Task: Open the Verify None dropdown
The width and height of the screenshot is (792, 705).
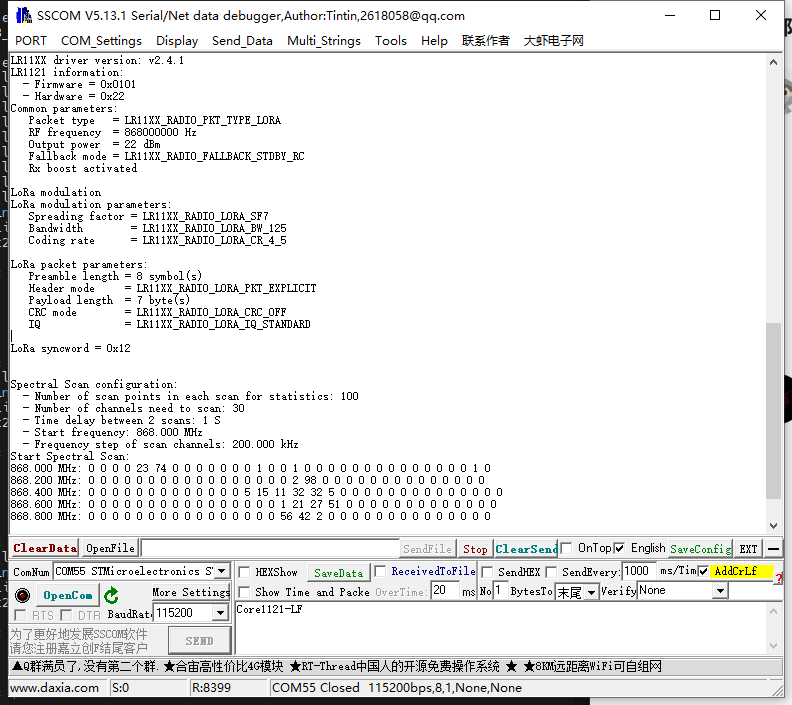Action: [x=721, y=590]
